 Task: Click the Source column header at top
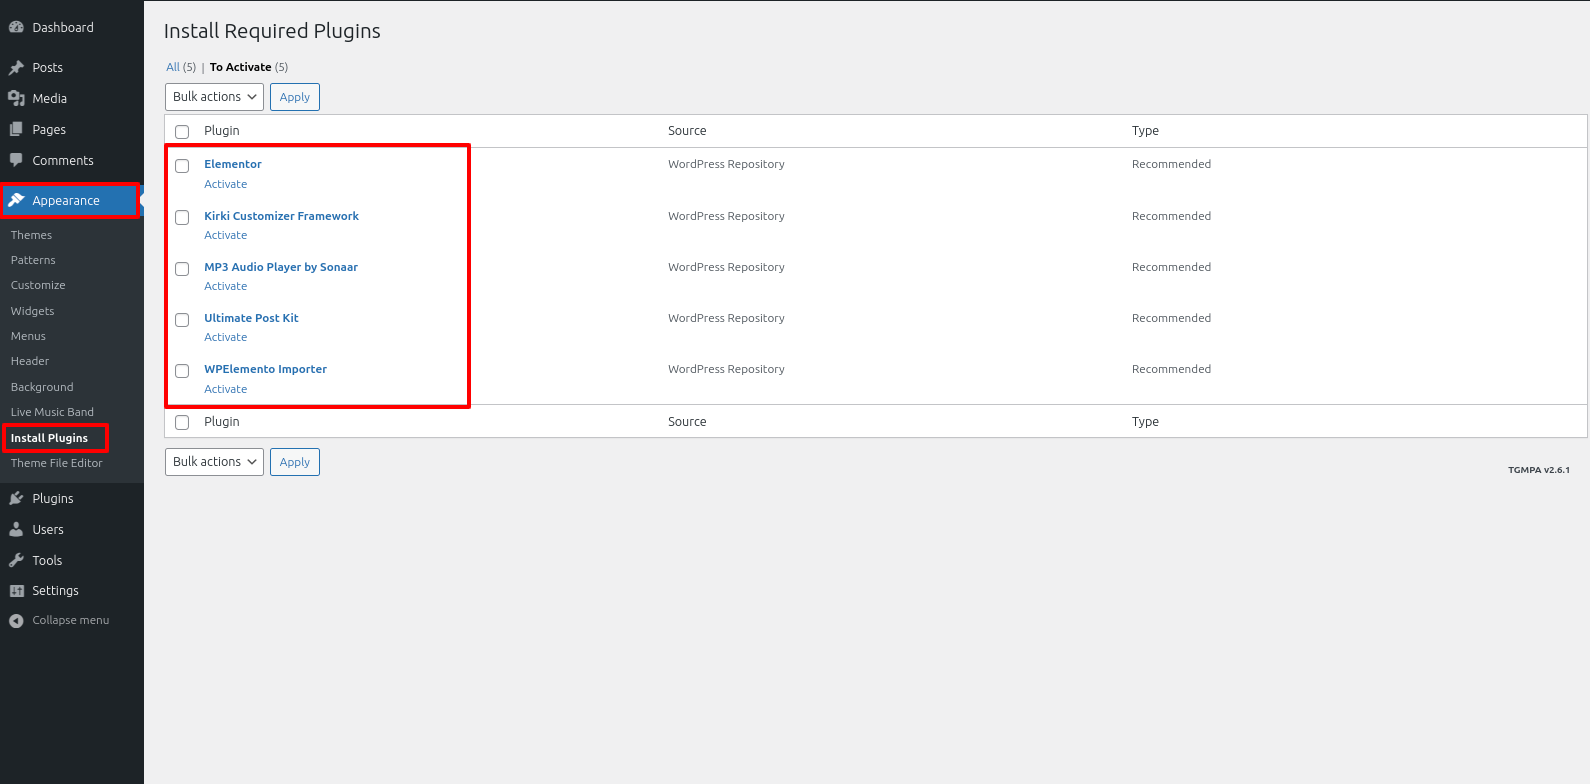(687, 131)
